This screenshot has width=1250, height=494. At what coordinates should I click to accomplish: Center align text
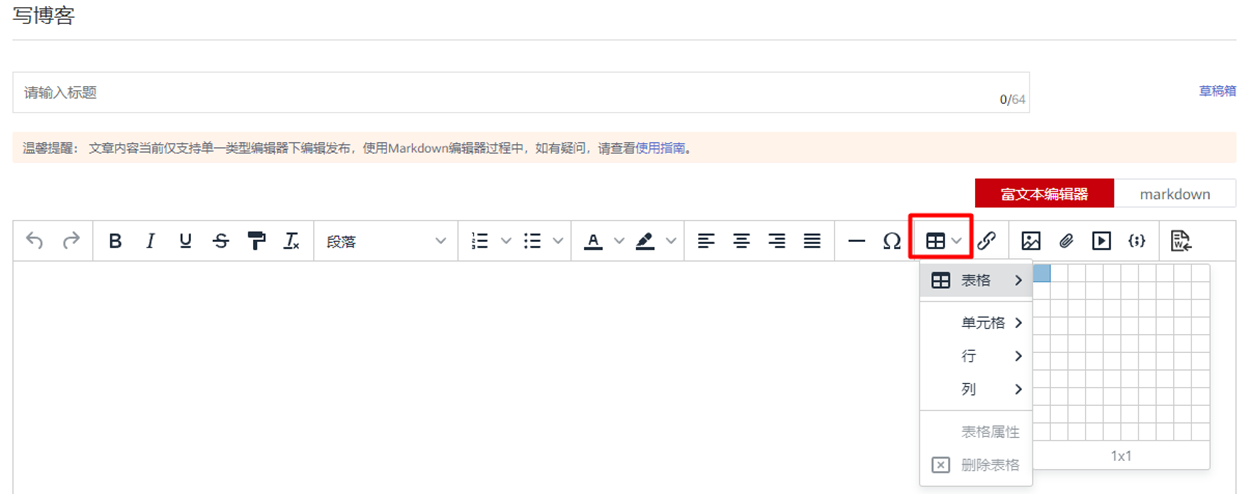click(x=741, y=241)
